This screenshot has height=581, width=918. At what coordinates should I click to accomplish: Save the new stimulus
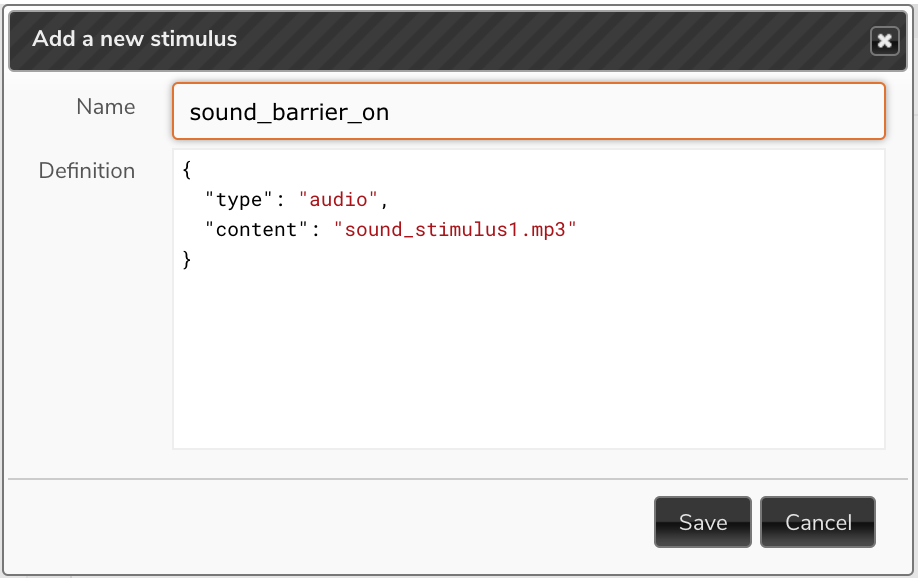pyautogui.click(x=703, y=522)
